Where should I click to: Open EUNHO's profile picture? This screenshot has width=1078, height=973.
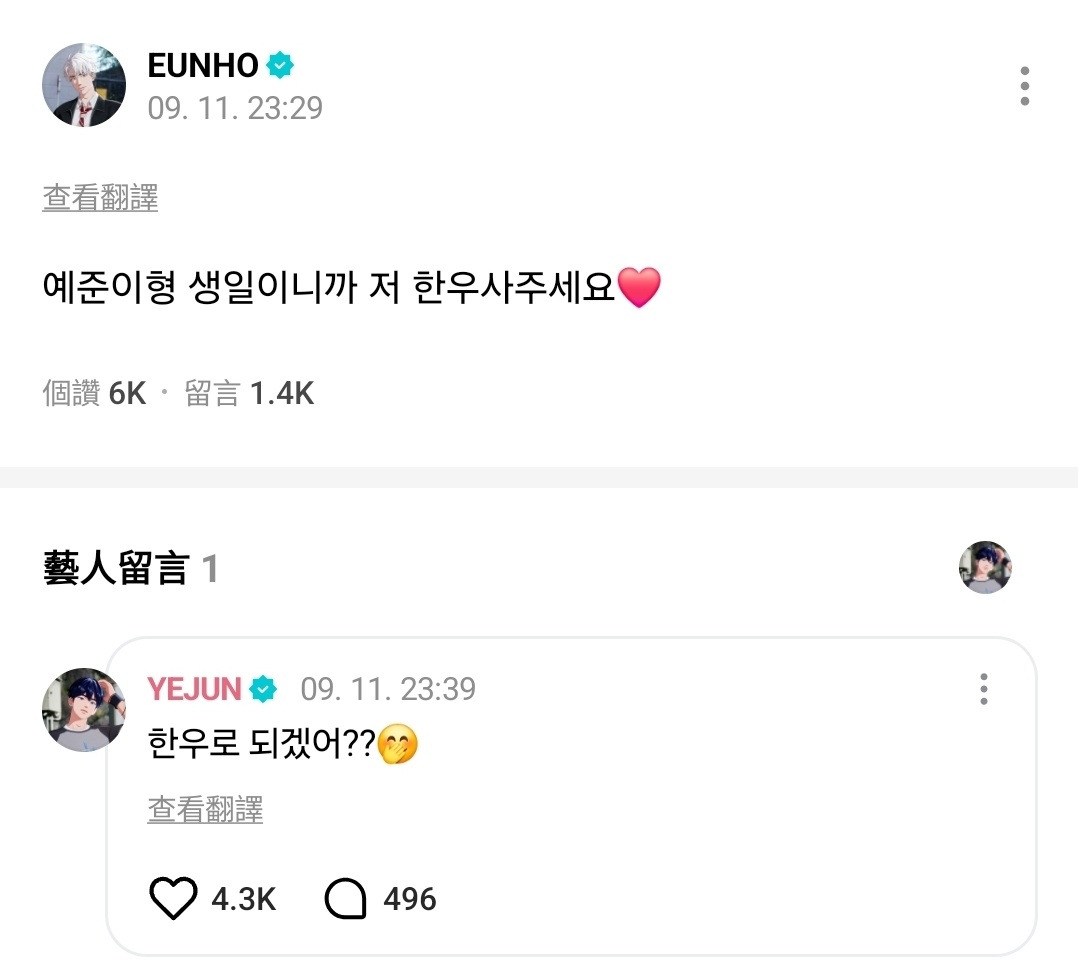pos(84,86)
